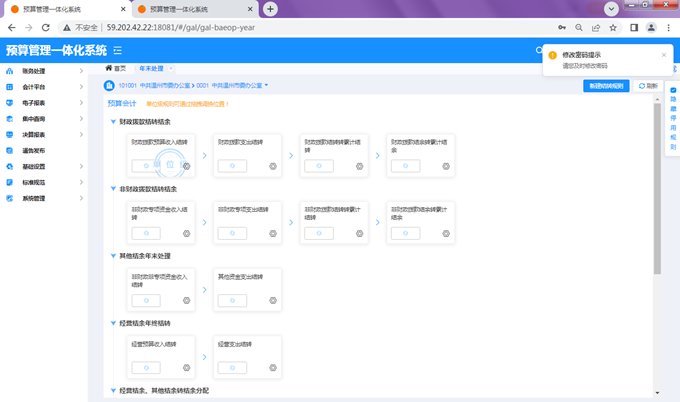Close the 年末处理 tab

(171, 69)
